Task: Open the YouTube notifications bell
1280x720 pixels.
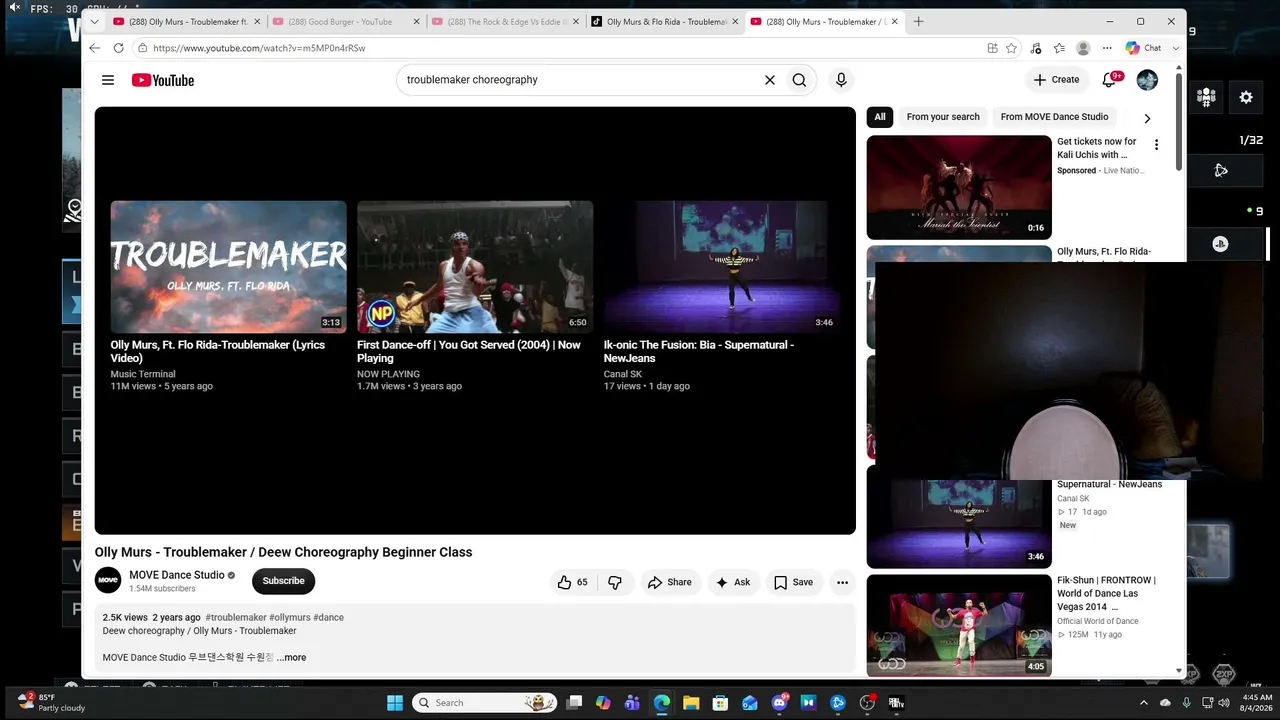Action: point(1110,80)
